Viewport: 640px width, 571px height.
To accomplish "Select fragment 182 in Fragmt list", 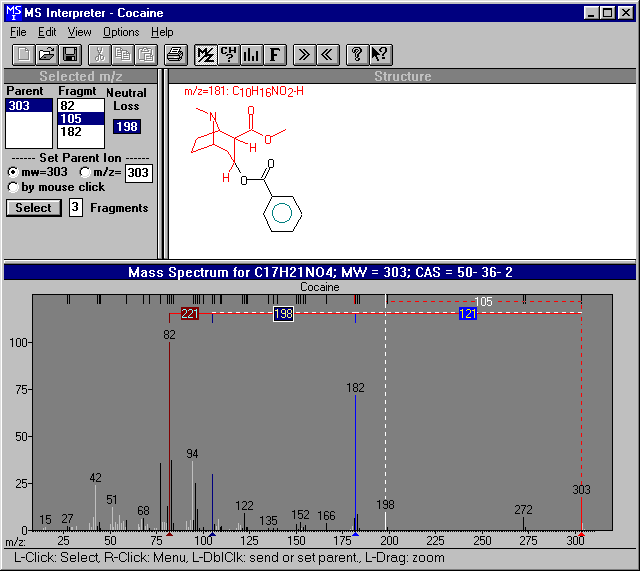I will [81, 132].
